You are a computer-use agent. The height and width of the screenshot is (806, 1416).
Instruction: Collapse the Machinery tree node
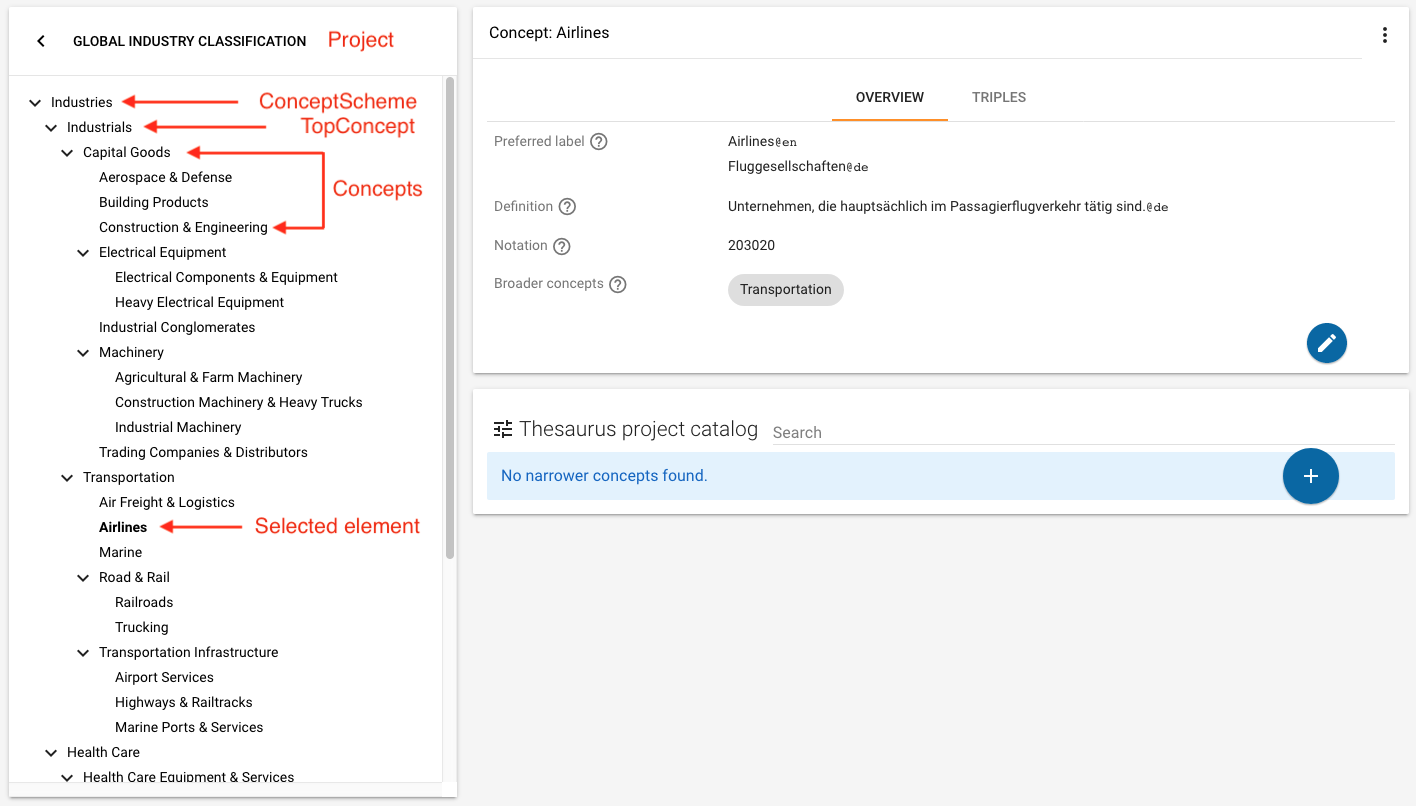point(83,353)
